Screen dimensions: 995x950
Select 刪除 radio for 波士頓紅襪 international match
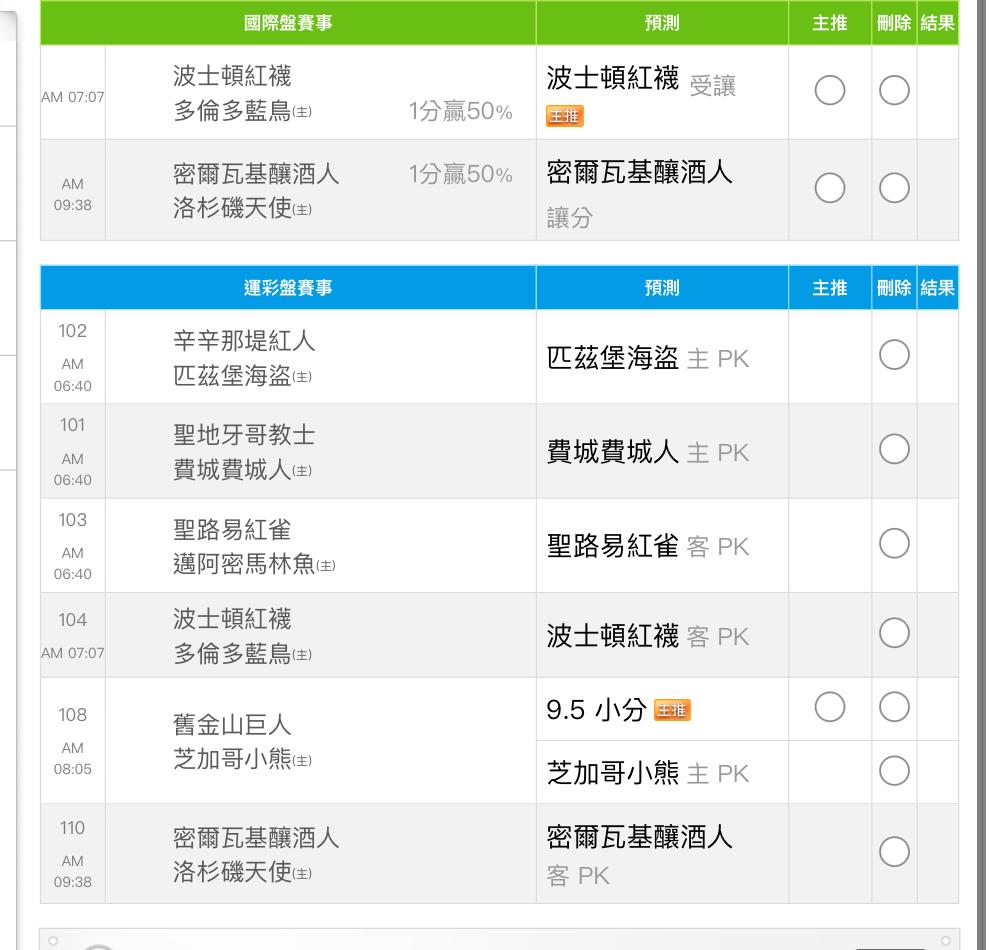click(894, 91)
